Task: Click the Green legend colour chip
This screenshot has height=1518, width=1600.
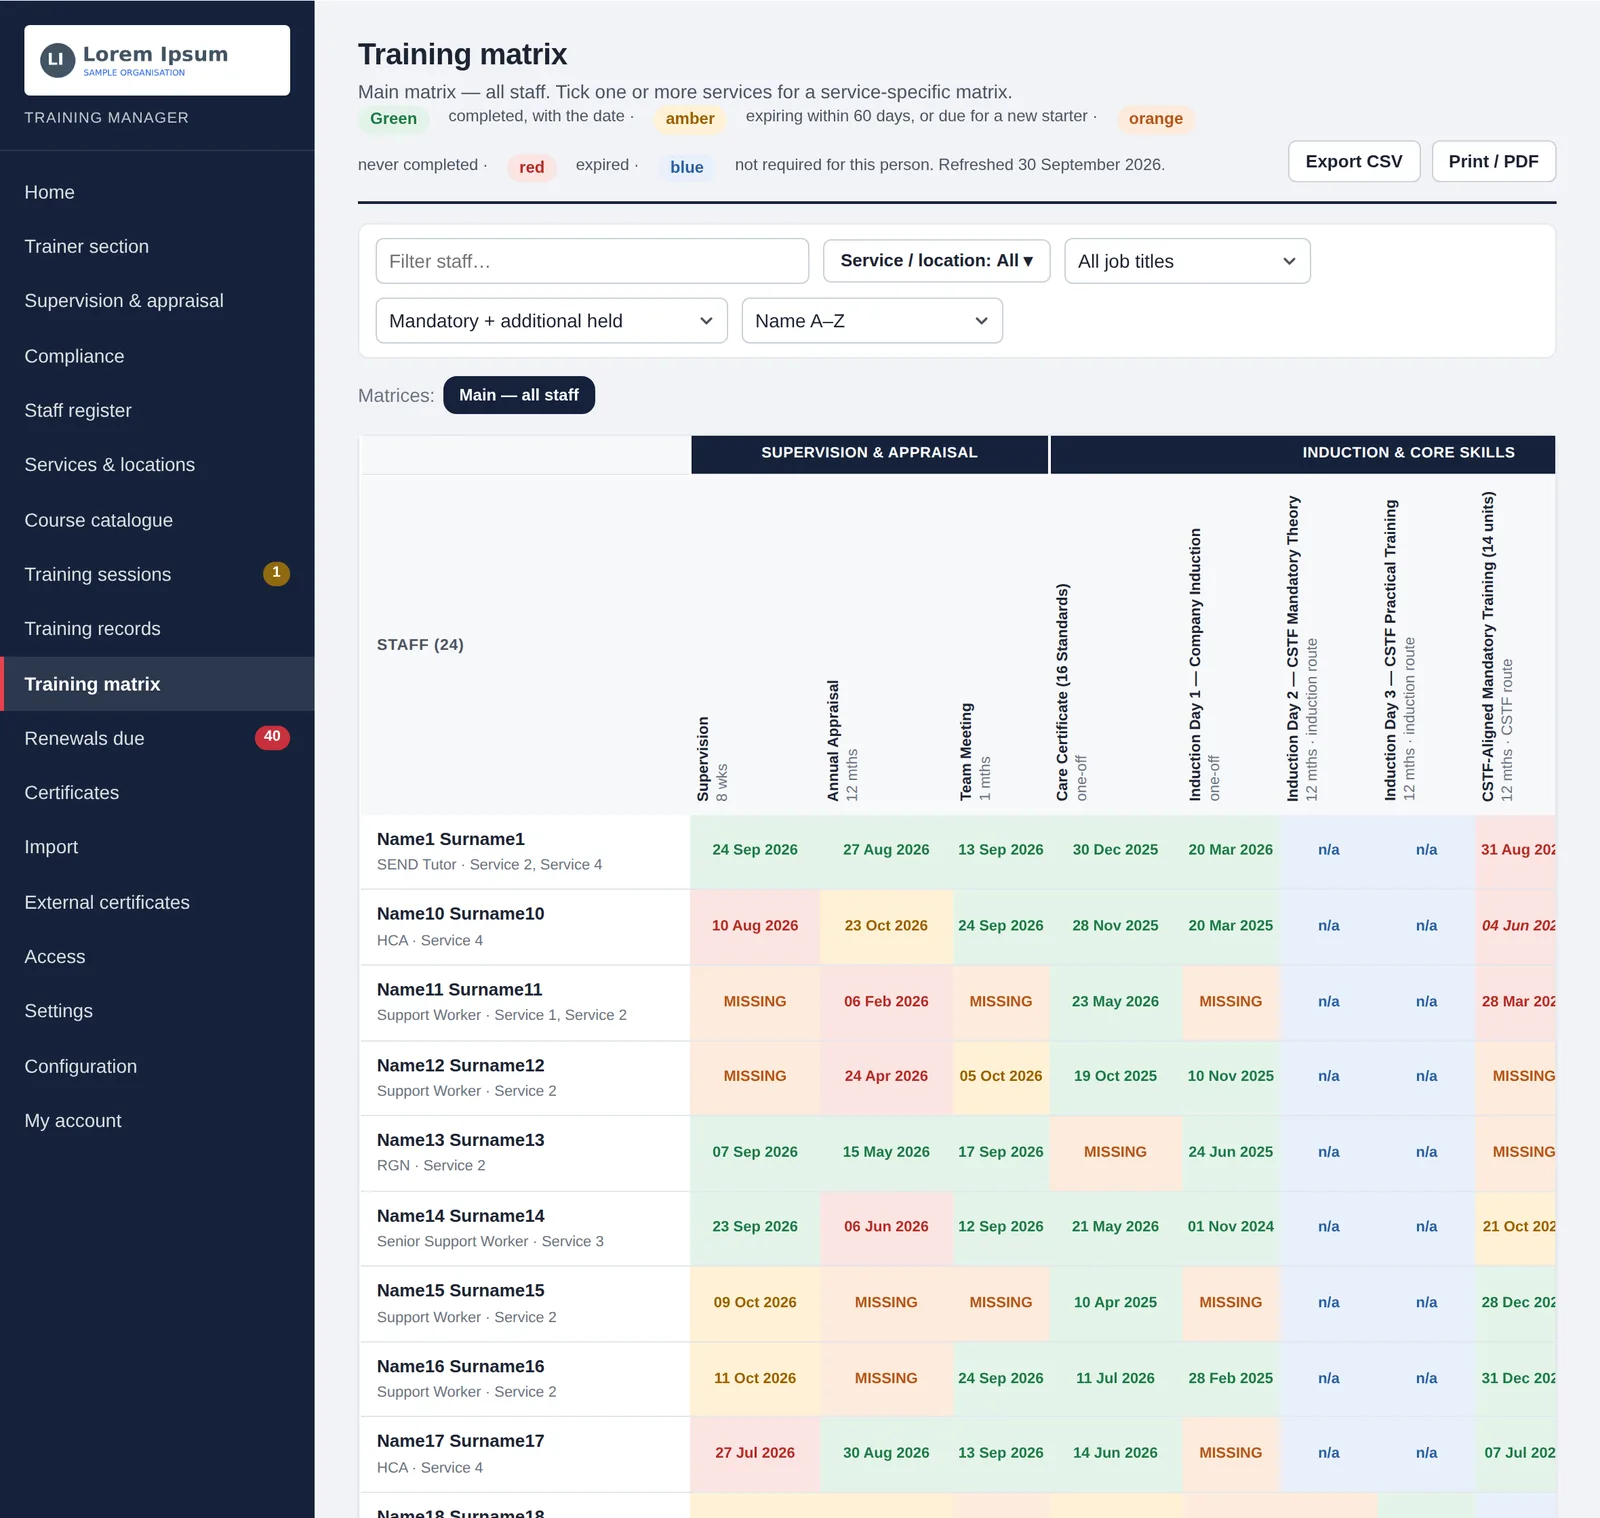Action: click(x=393, y=118)
